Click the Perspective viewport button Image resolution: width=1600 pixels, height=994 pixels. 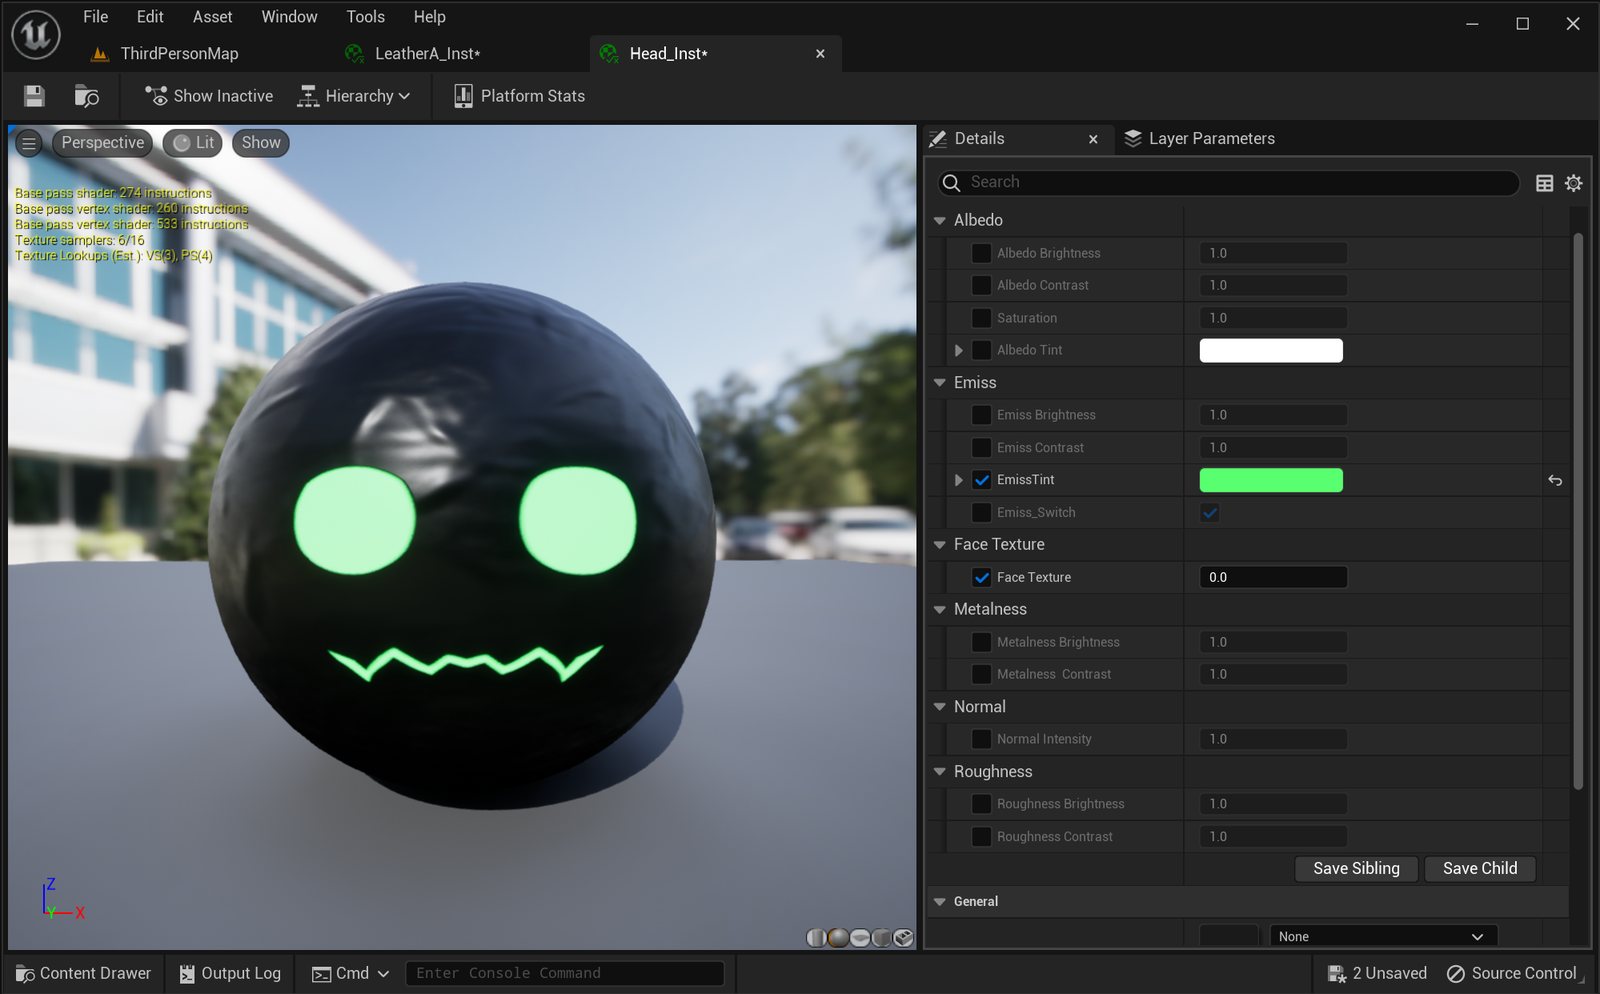click(103, 143)
